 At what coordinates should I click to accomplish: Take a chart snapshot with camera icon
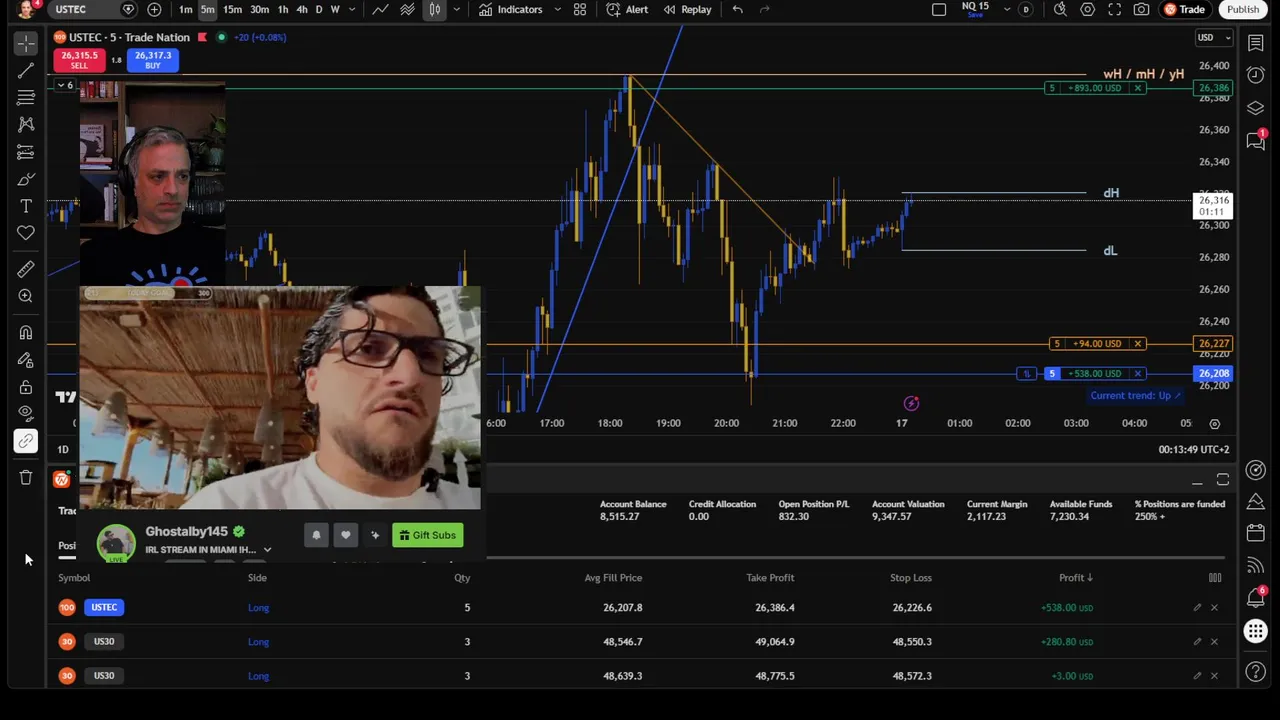[x=1141, y=9]
